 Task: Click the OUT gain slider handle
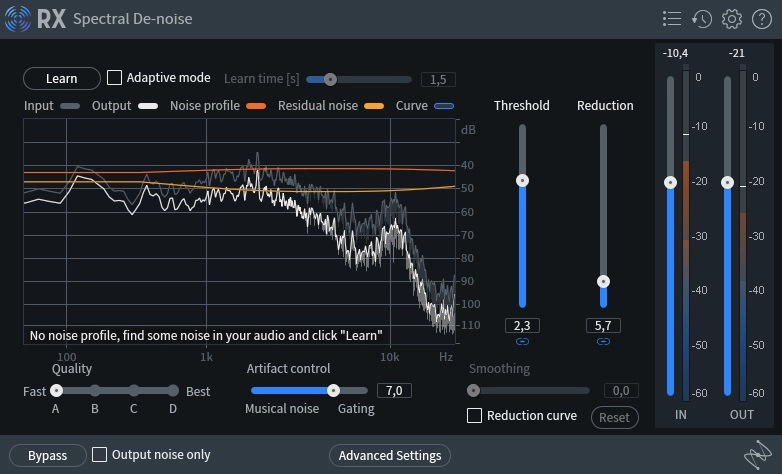click(x=727, y=182)
